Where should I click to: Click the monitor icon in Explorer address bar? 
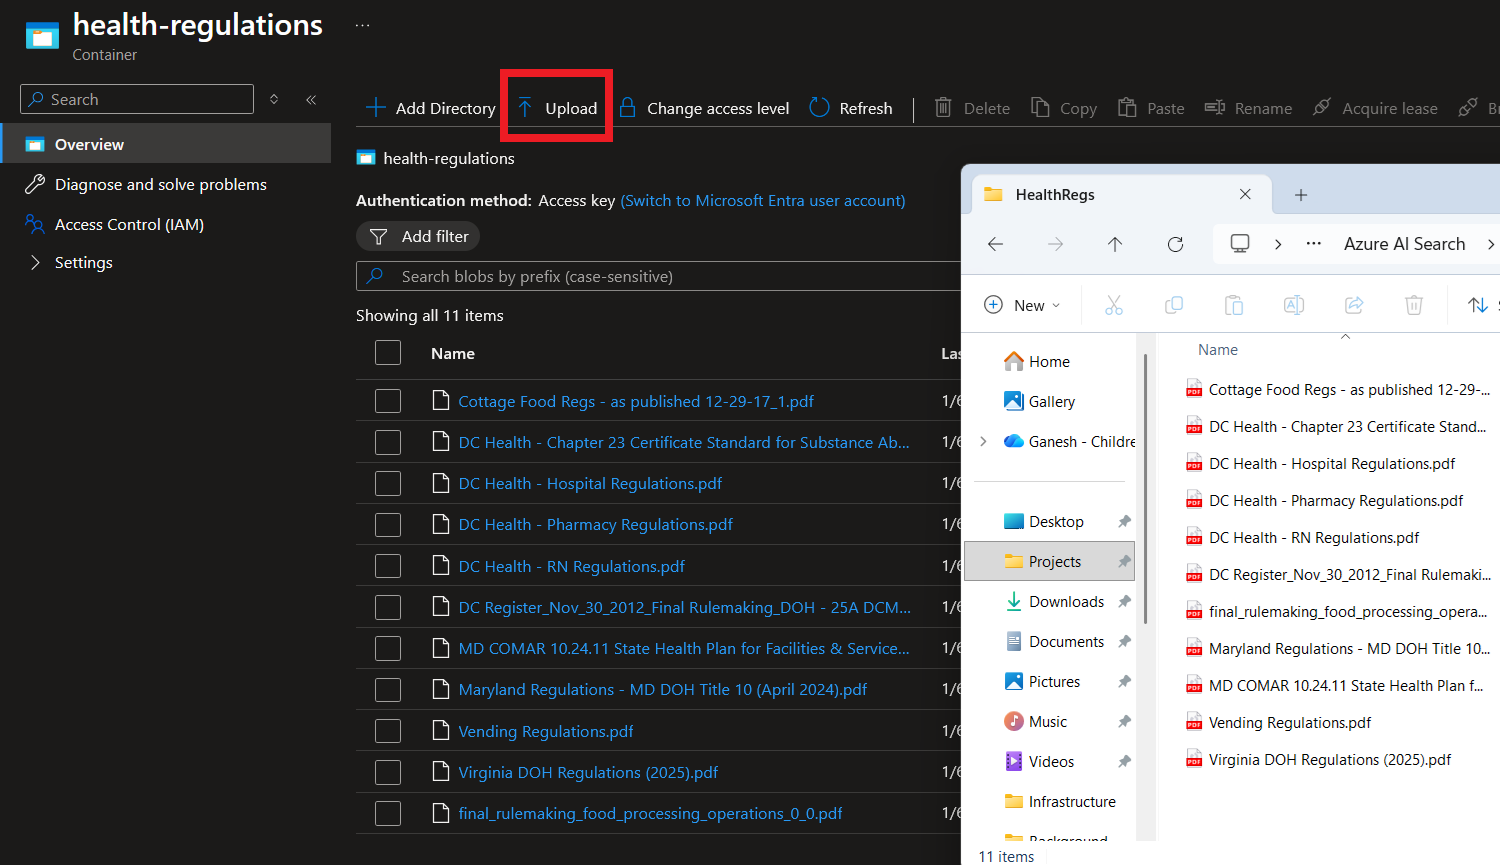pos(1240,244)
